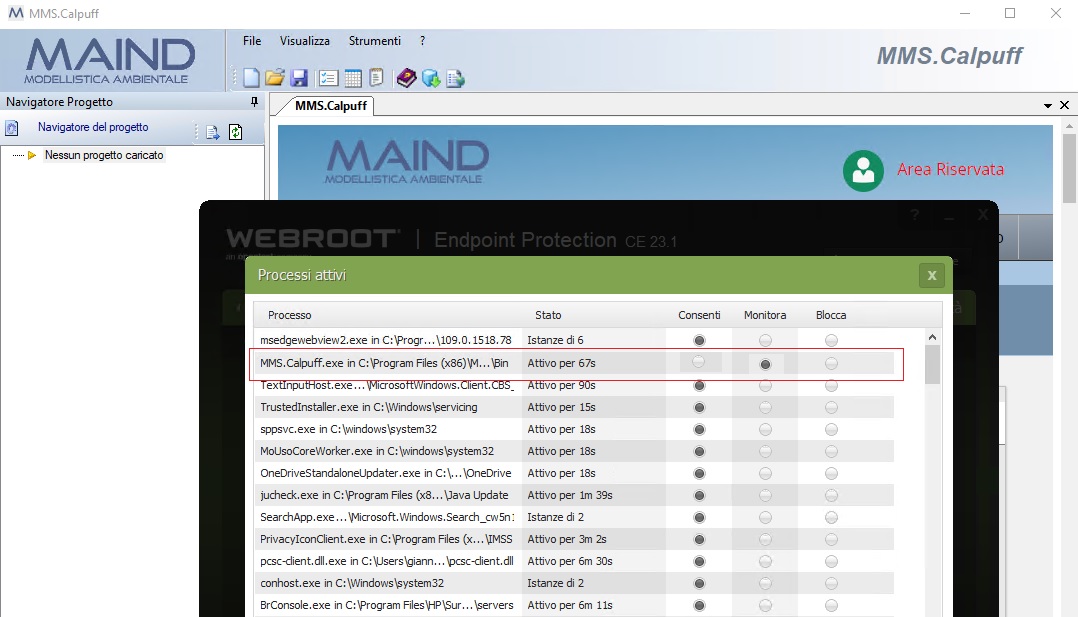Viewport: 1078px width, 617px height.
Task: Click 'Attivo per 6m 30s' status cell
Action: (570, 561)
